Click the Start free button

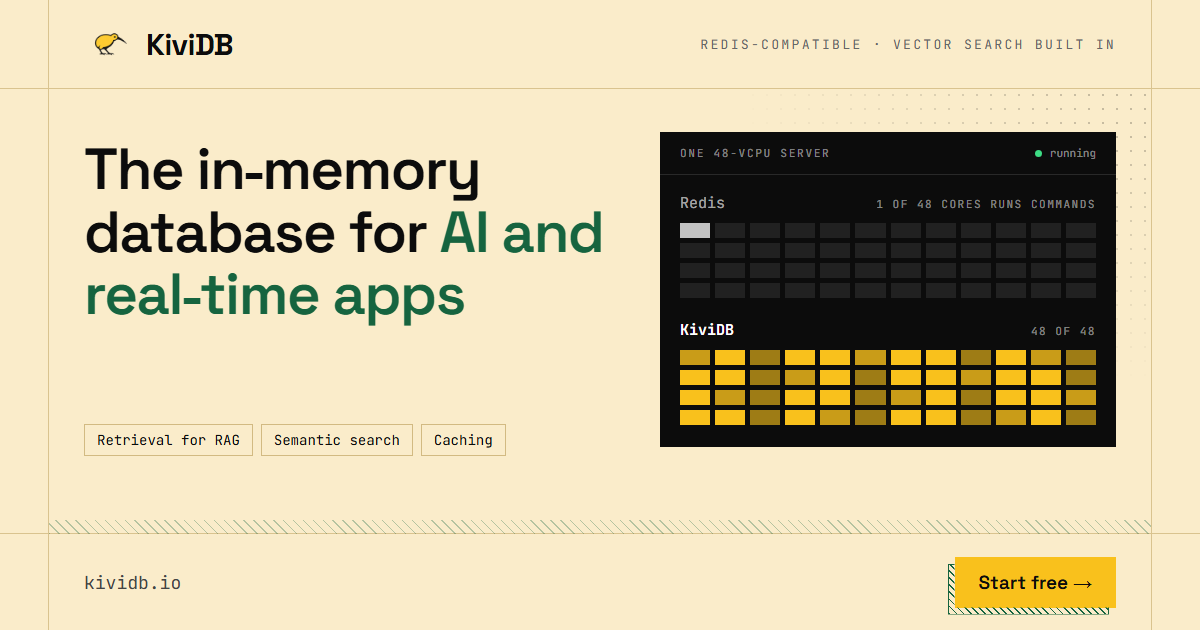click(x=1035, y=583)
